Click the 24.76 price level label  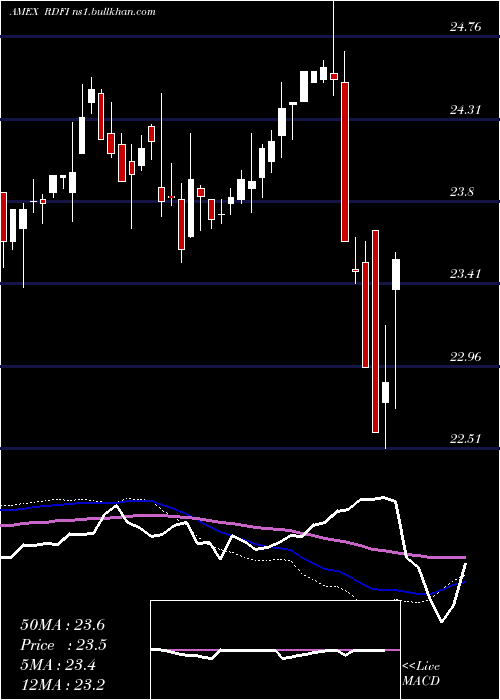click(x=466, y=27)
